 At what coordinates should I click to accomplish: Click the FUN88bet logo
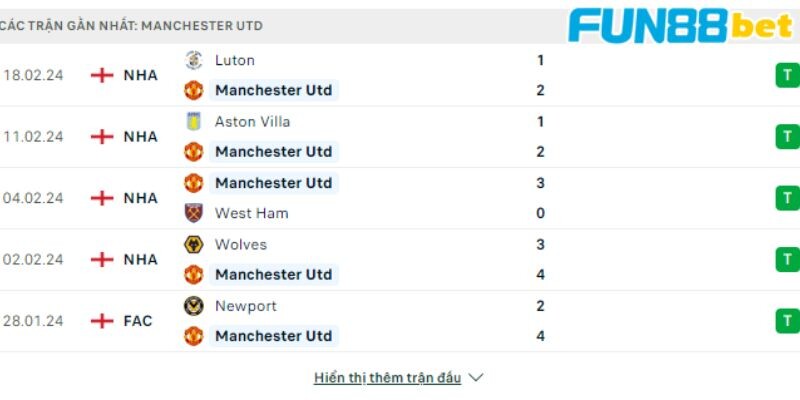pyautogui.click(x=681, y=26)
